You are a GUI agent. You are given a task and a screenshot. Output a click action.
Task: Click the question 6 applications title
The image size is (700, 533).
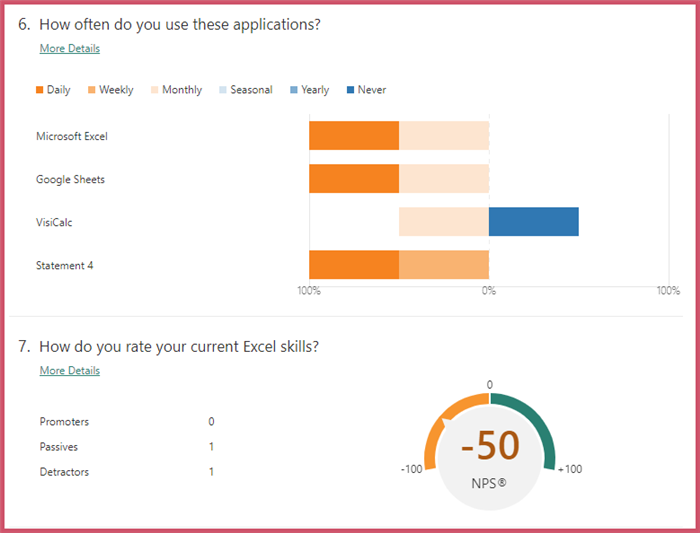pyautogui.click(x=179, y=24)
